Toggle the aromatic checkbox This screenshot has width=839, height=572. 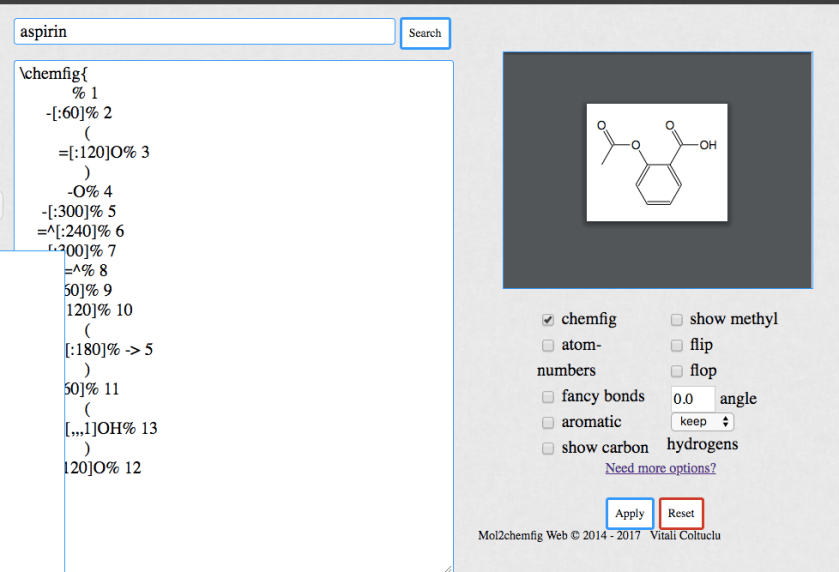(x=548, y=423)
